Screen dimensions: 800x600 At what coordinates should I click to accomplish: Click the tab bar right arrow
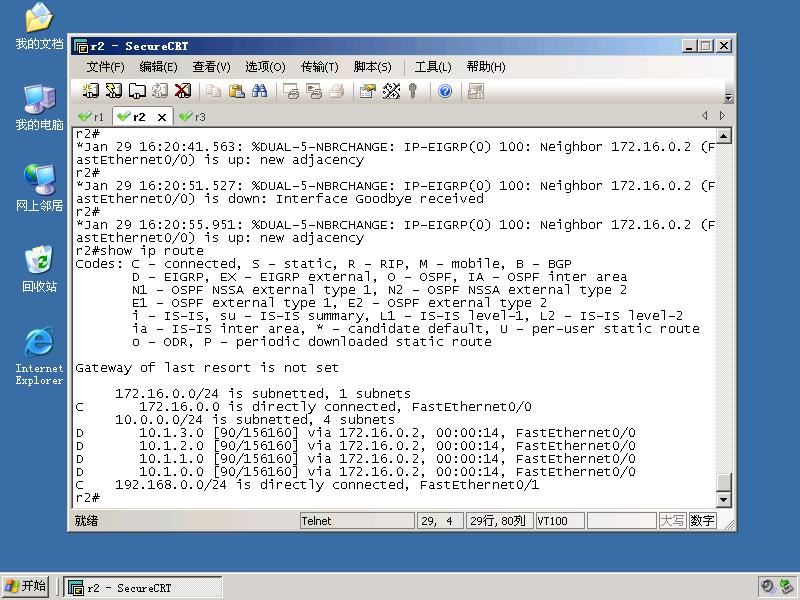pyautogui.click(x=722, y=116)
